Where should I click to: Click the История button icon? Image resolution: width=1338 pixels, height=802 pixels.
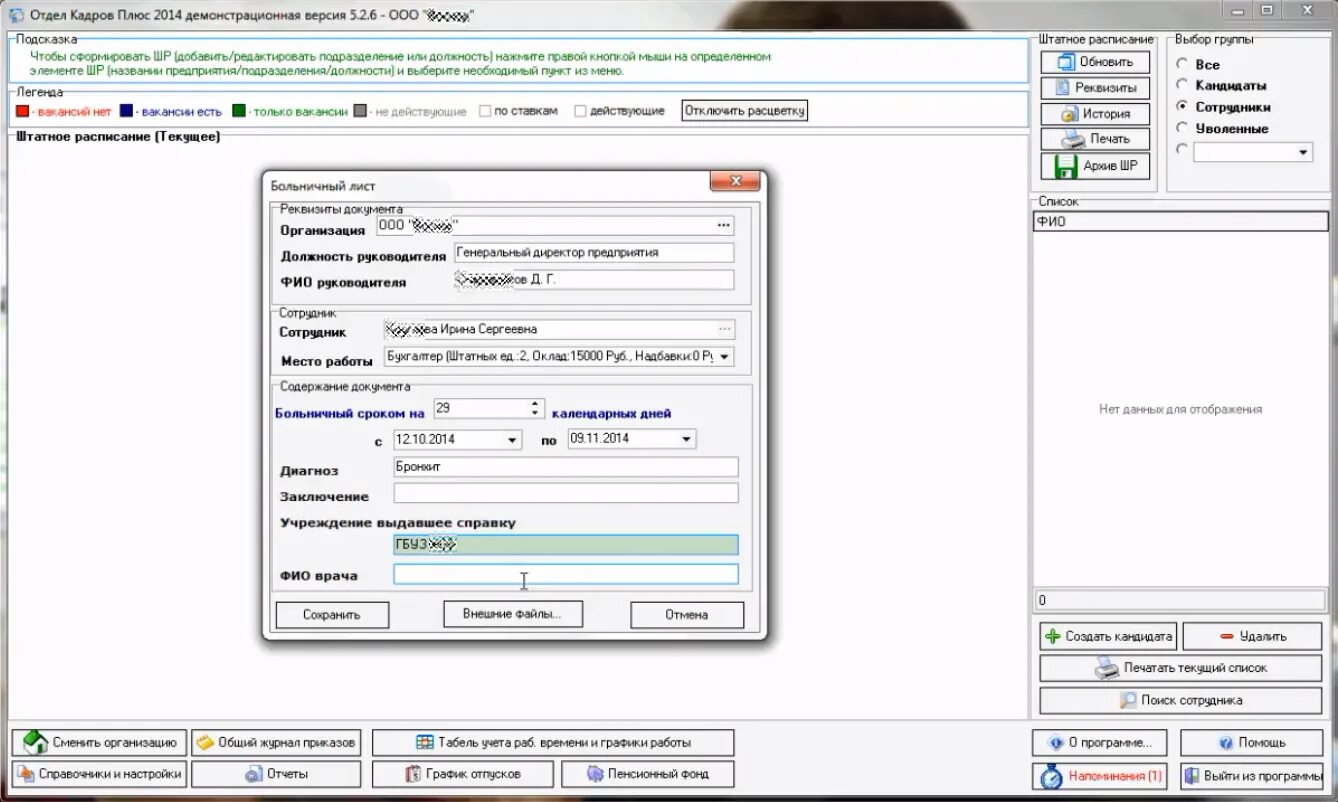tap(1069, 114)
